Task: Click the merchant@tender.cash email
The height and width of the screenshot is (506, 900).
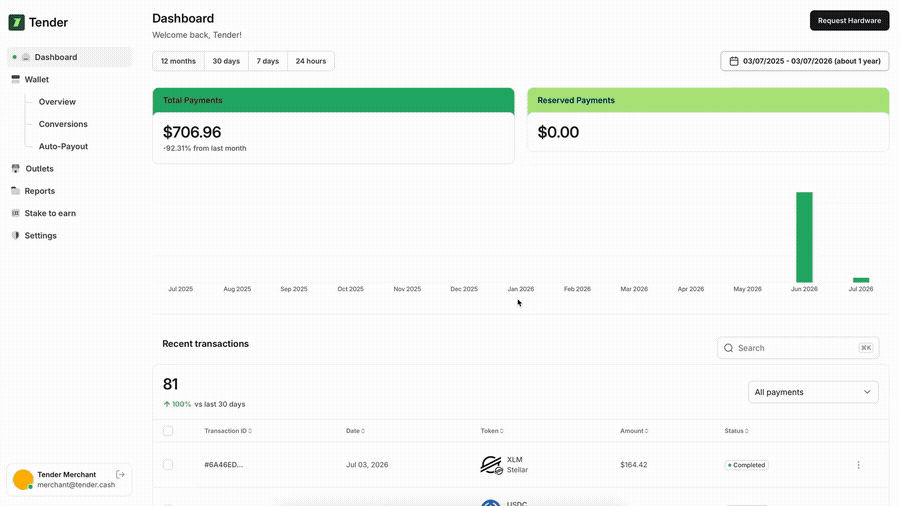Action: (x=76, y=485)
